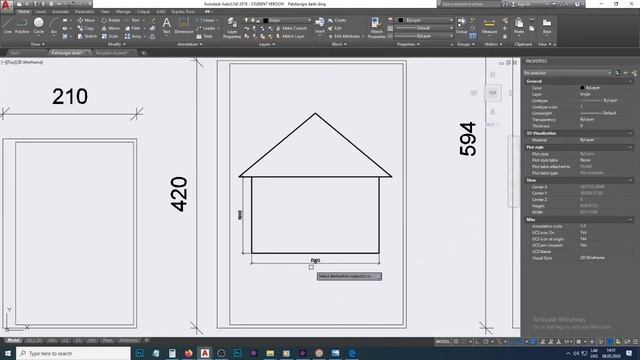Choose the Linear dimension tool
The height and width of the screenshot is (360, 640).
(x=205, y=20)
